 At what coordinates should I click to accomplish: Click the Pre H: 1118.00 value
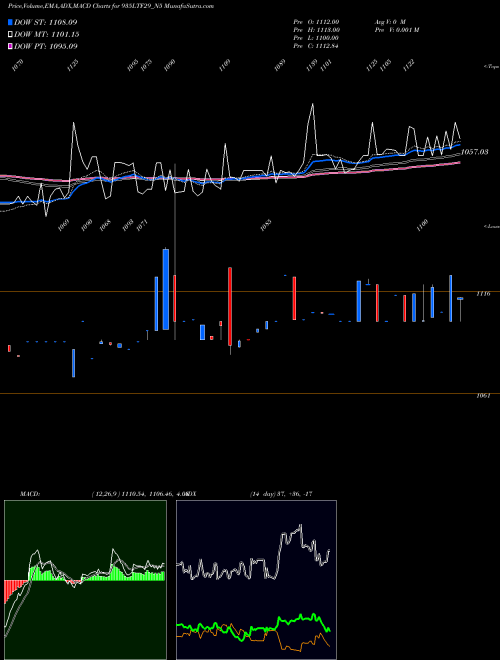coord(316,30)
